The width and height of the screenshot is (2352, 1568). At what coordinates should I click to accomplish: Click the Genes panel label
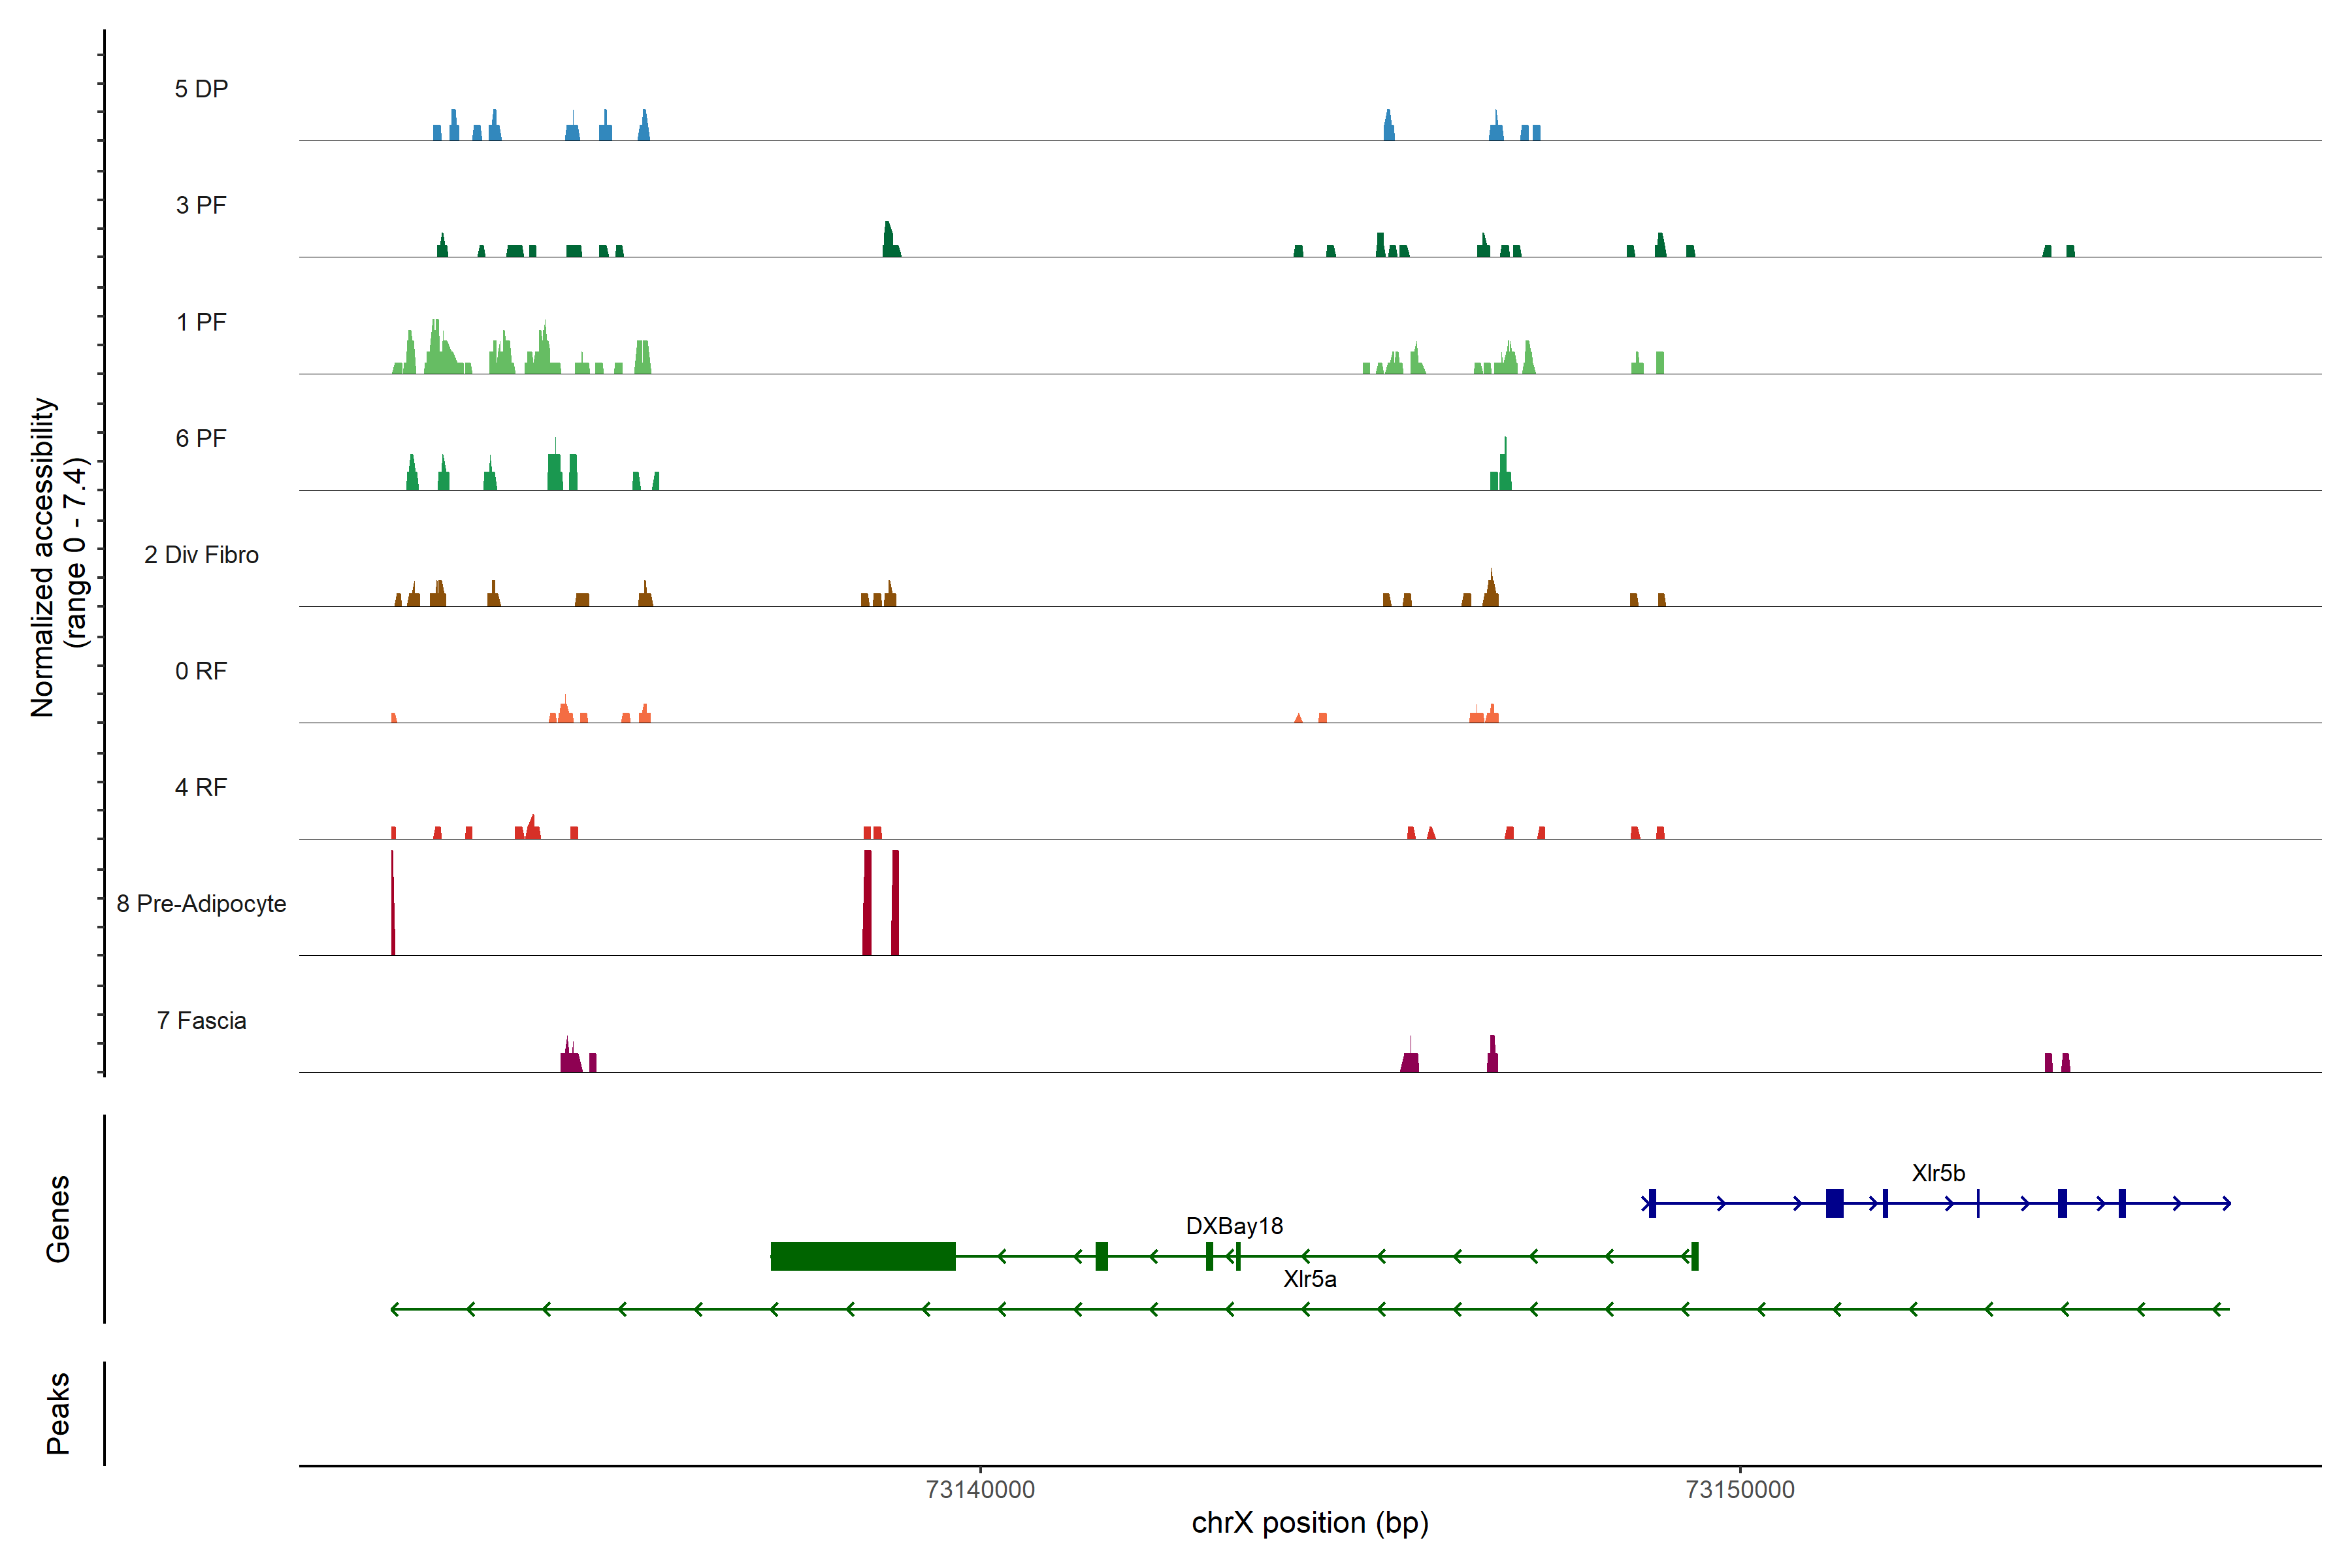[58, 1219]
